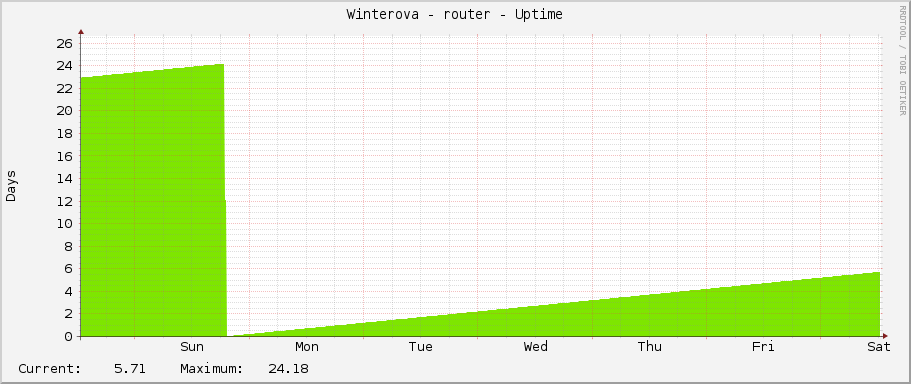Click the 'Sat' x-axis label
Viewport: 911px width, 384px height.
pos(879,347)
